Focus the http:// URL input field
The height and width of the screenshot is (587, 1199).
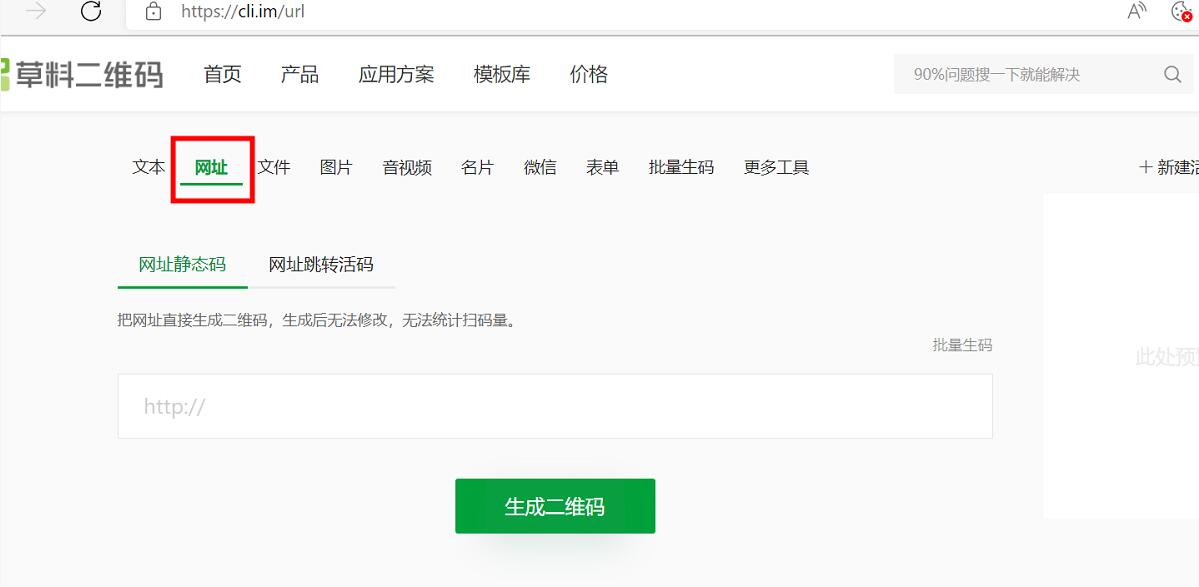[555, 407]
